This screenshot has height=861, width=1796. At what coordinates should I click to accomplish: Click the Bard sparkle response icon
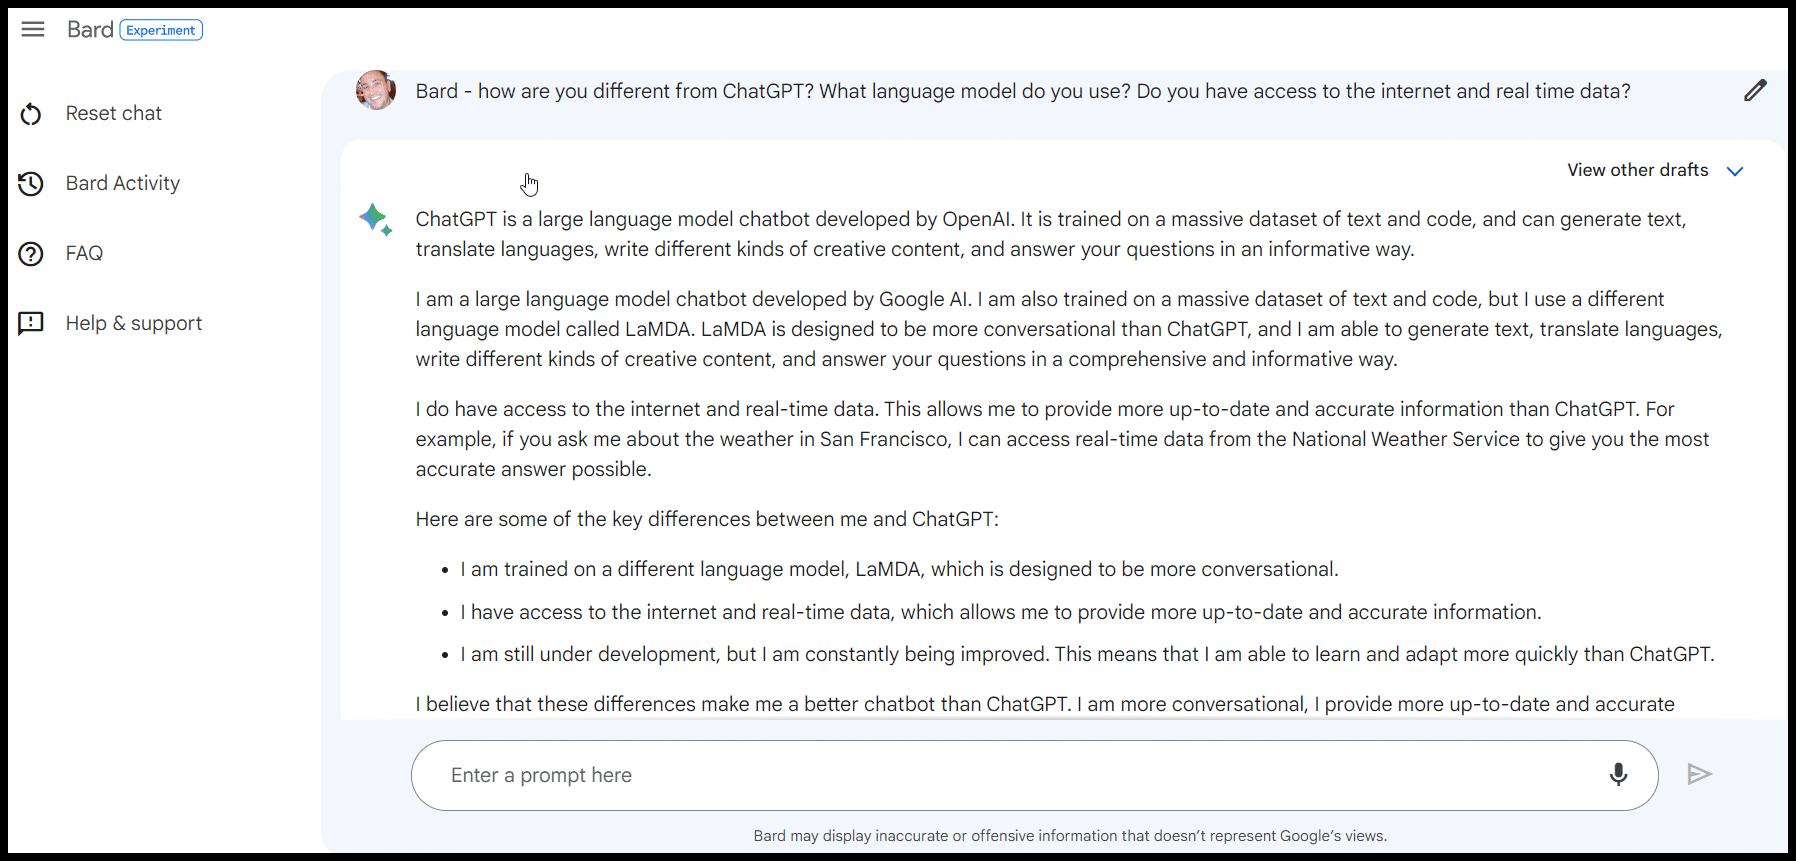pos(376,219)
